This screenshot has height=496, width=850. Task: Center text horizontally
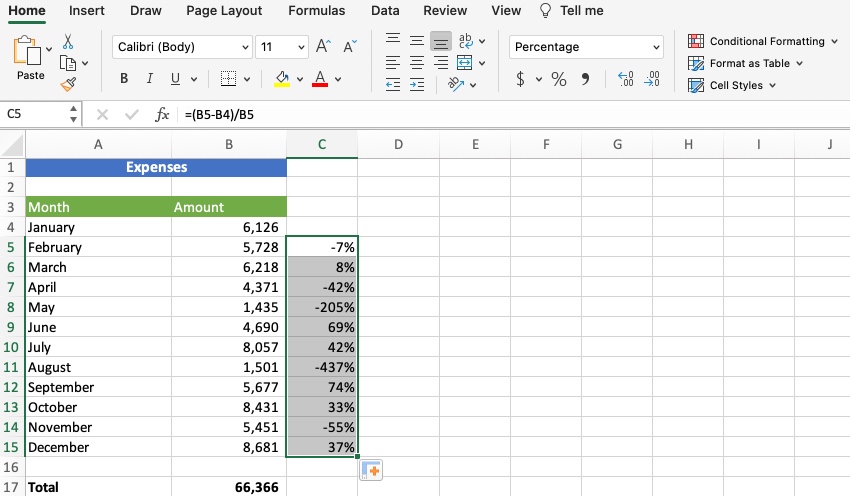[x=417, y=63]
